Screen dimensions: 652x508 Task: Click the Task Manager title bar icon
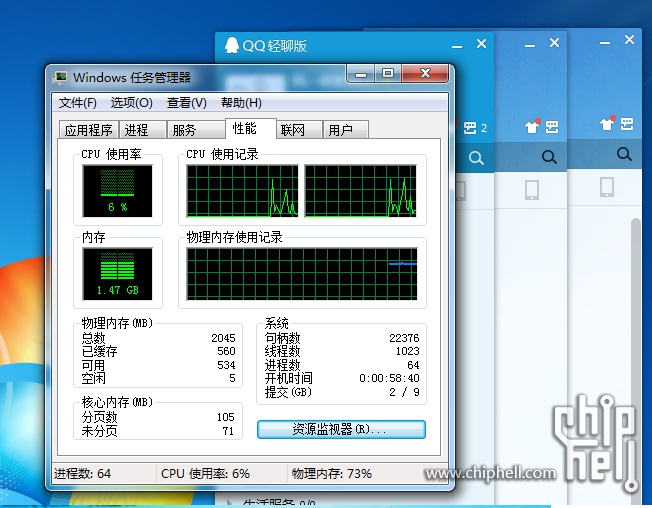tap(60, 77)
